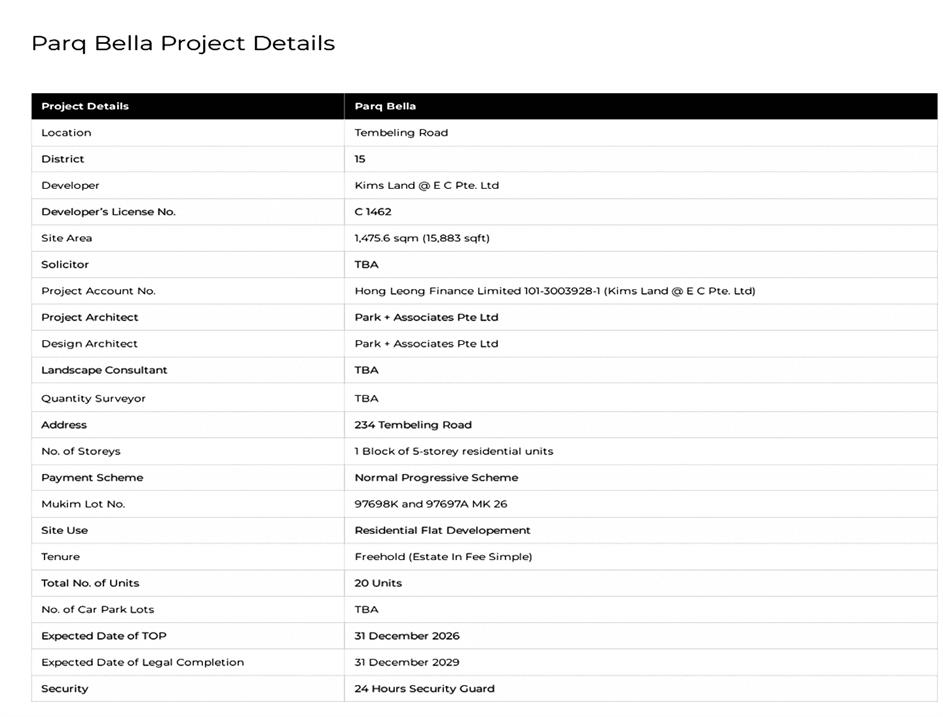Viewport: 943px width, 717px height.
Task: Select the Tembeling Road location value
Action: 401,132
